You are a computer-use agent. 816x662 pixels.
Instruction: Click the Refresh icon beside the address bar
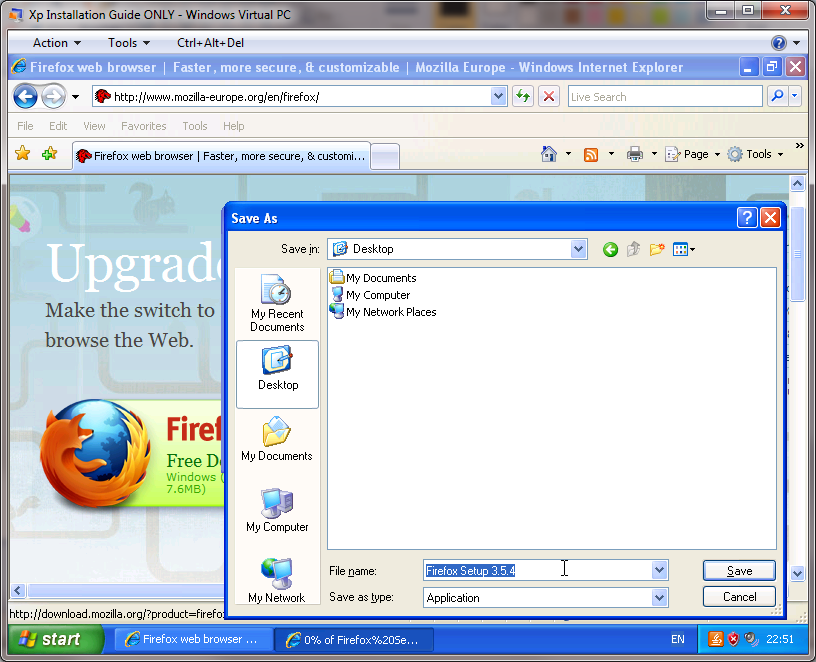[522, 96]
